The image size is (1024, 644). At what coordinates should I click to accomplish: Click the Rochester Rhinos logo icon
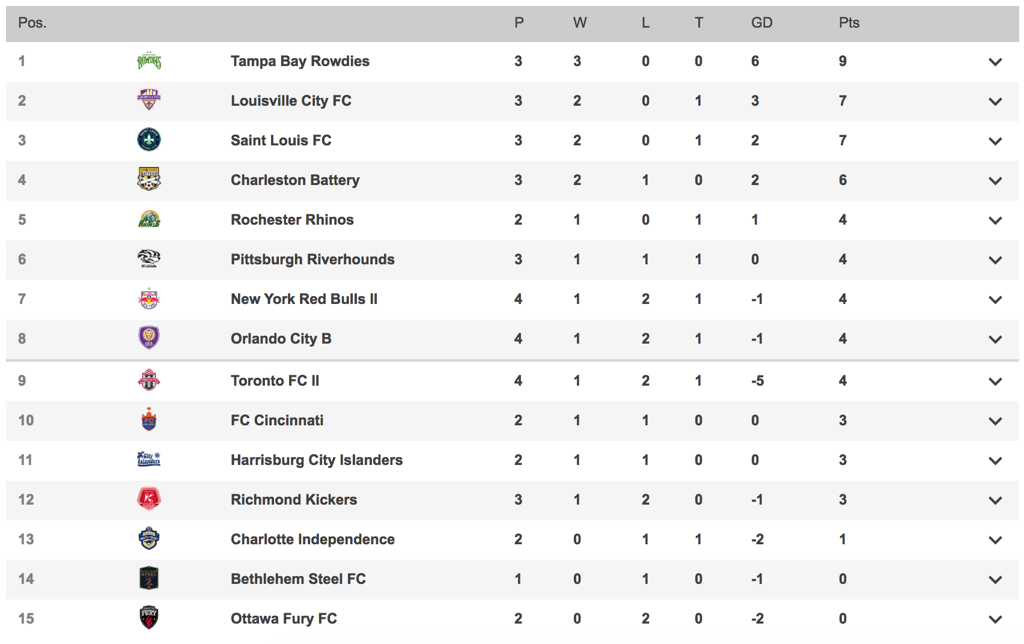149,219
